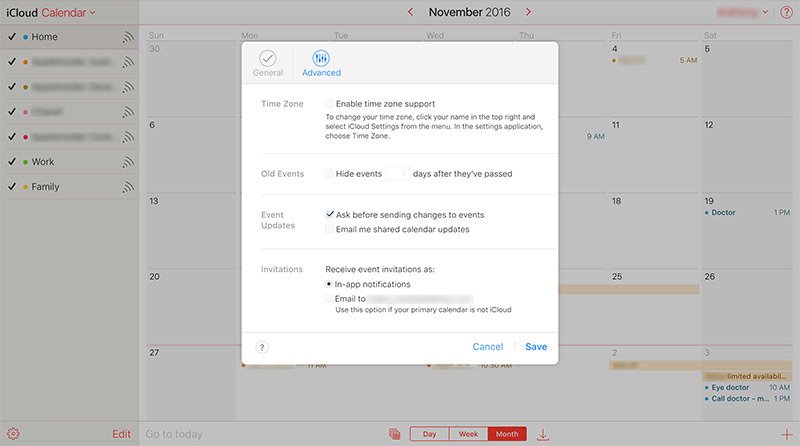Viewport: 800px width, 446px height.
Task: Open the General preferences tab
Action: tap(267, 63)
